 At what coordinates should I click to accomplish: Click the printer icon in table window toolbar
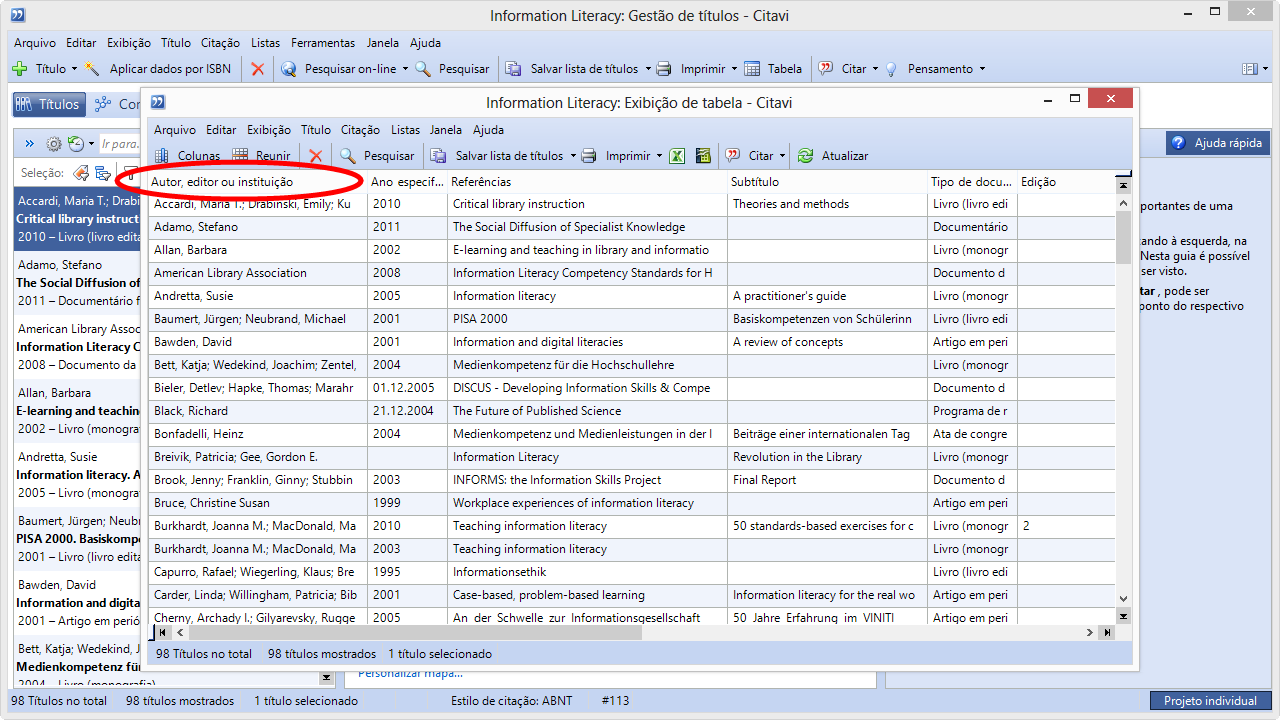[x=589, y=156]
